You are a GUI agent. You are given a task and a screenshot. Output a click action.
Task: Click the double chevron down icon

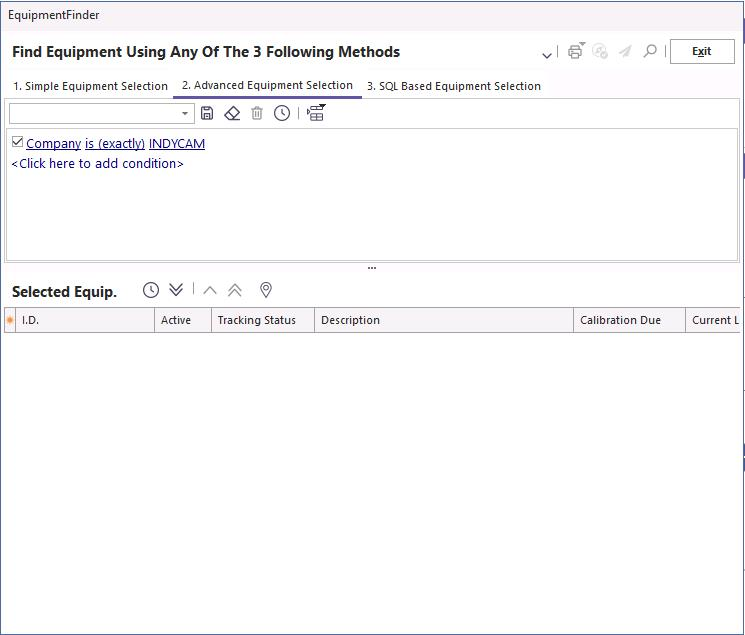[x=176, y=290]
